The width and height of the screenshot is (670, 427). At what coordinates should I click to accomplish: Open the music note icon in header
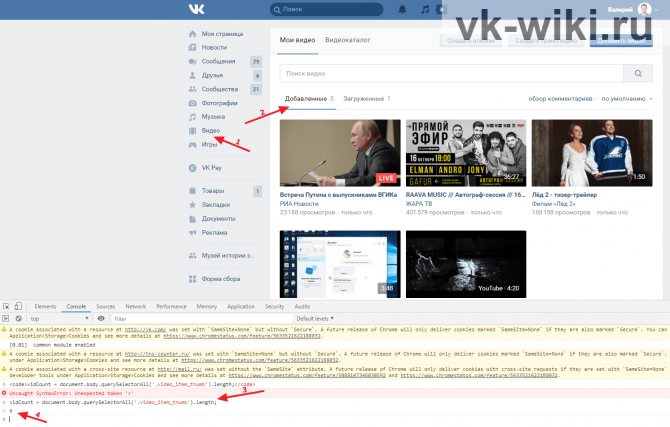[425, 9]
